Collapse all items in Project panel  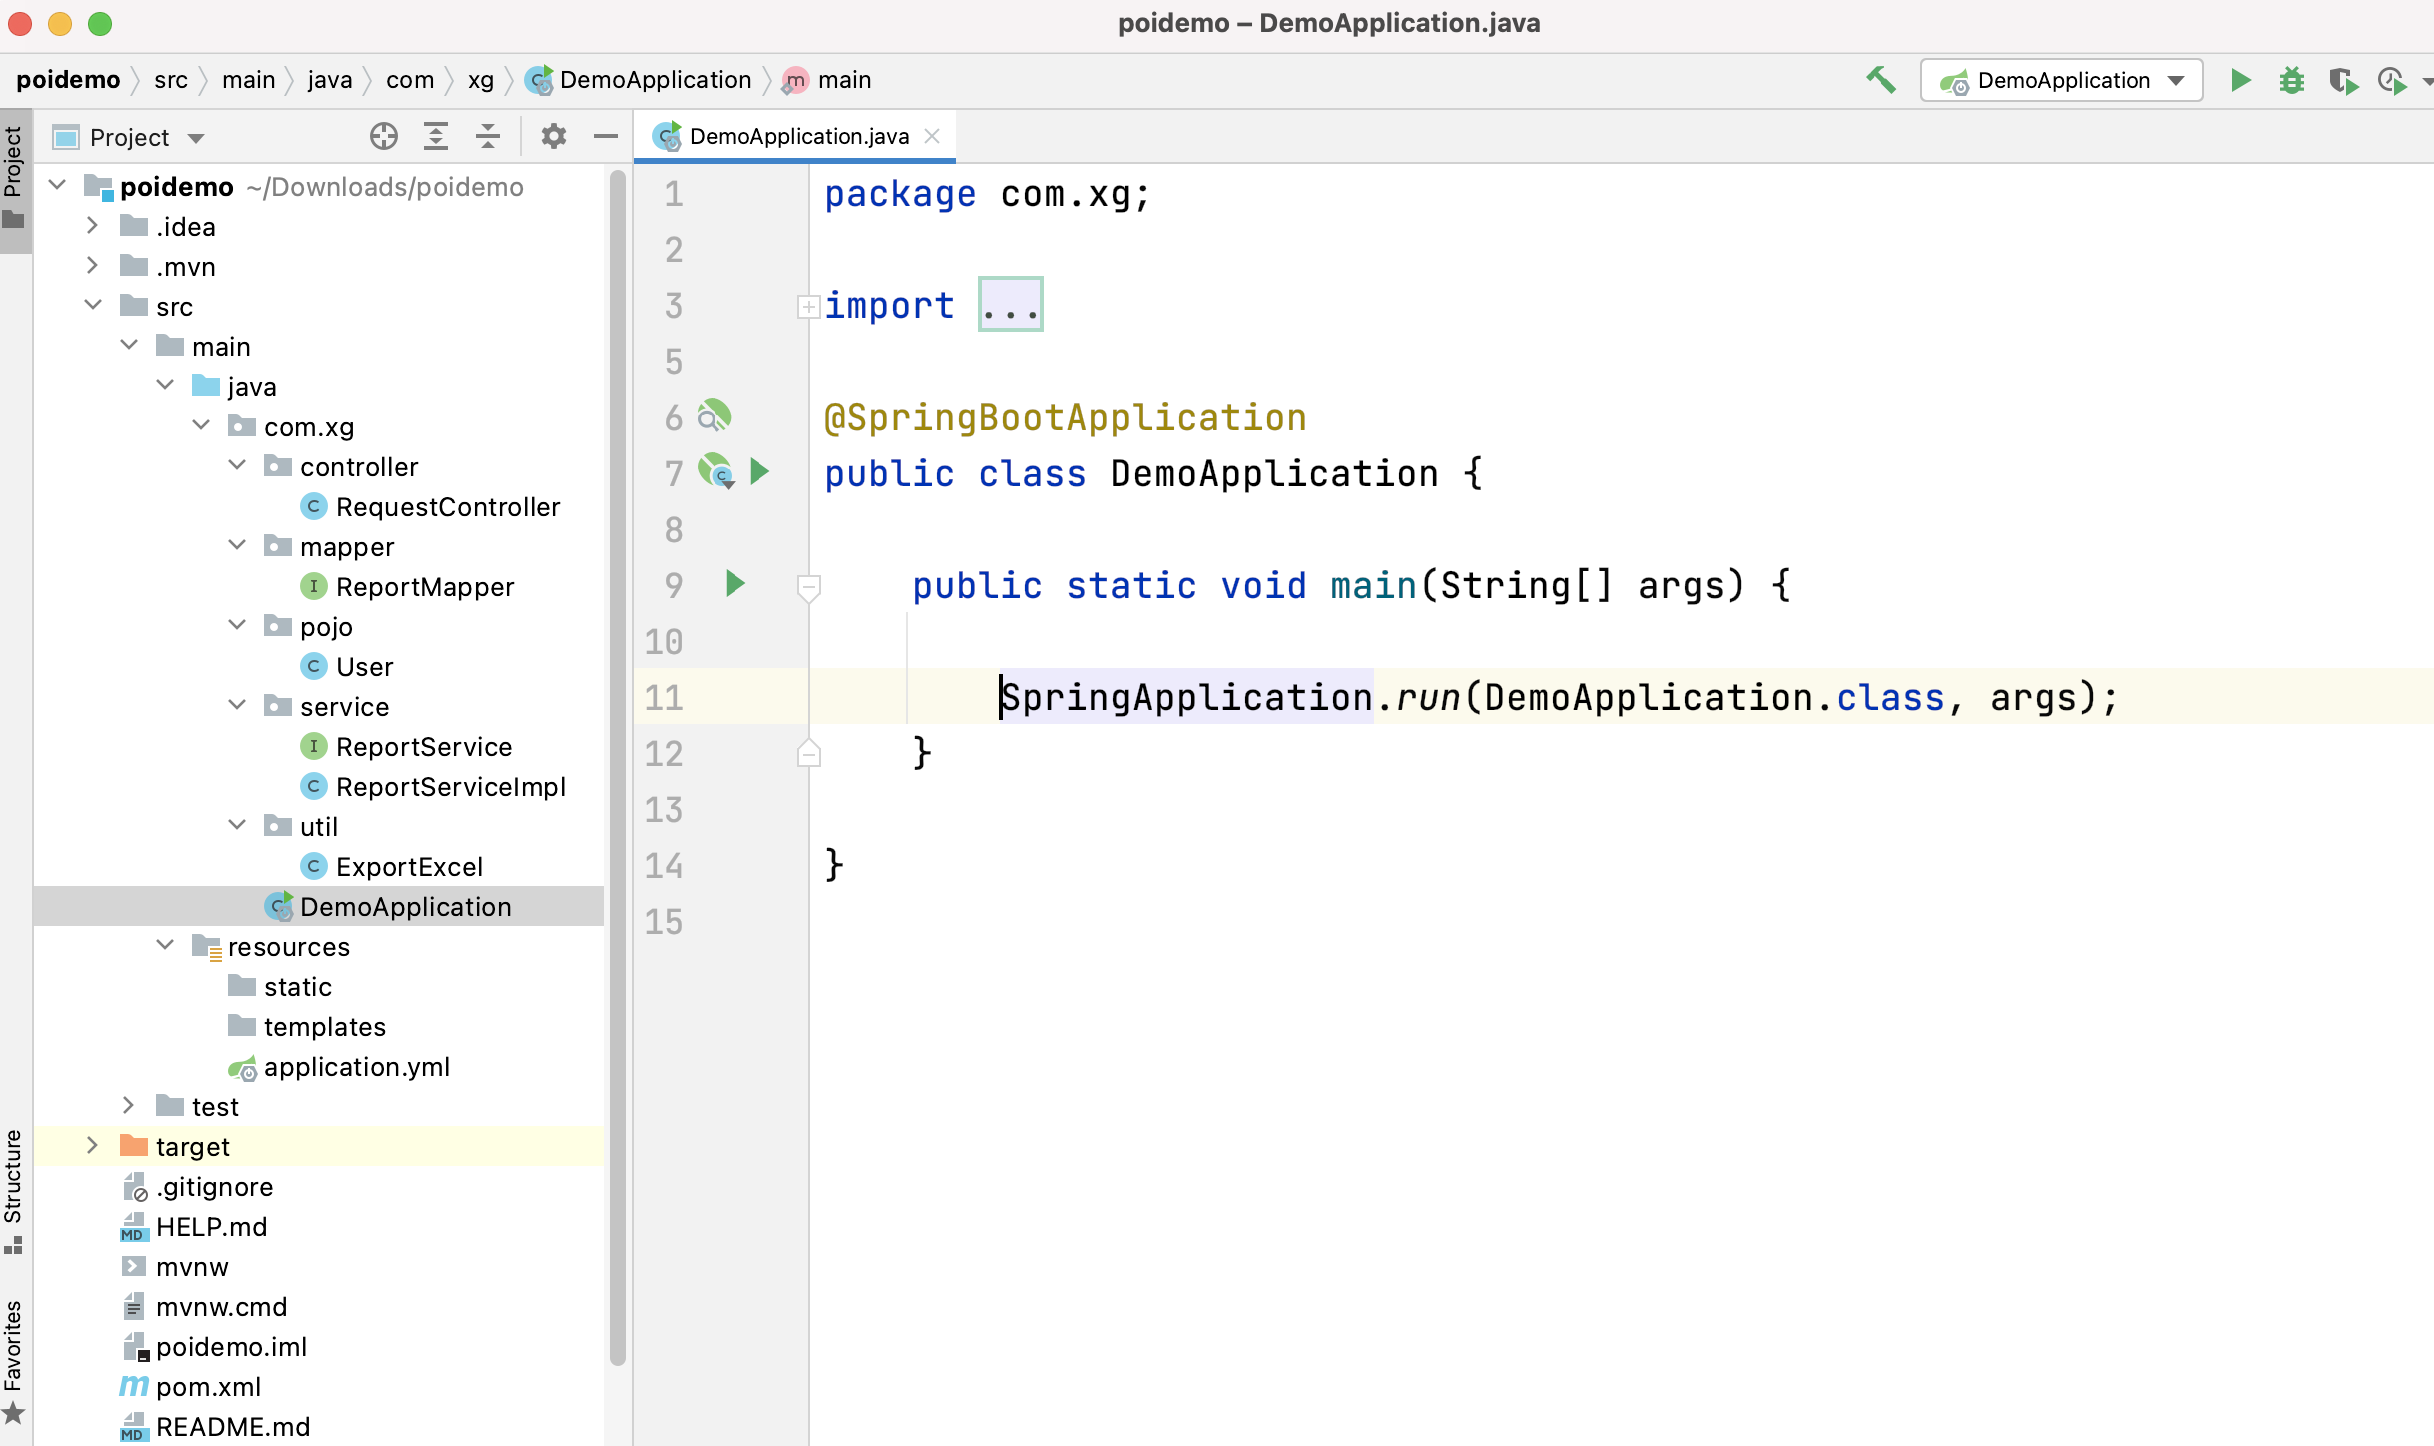488,136
